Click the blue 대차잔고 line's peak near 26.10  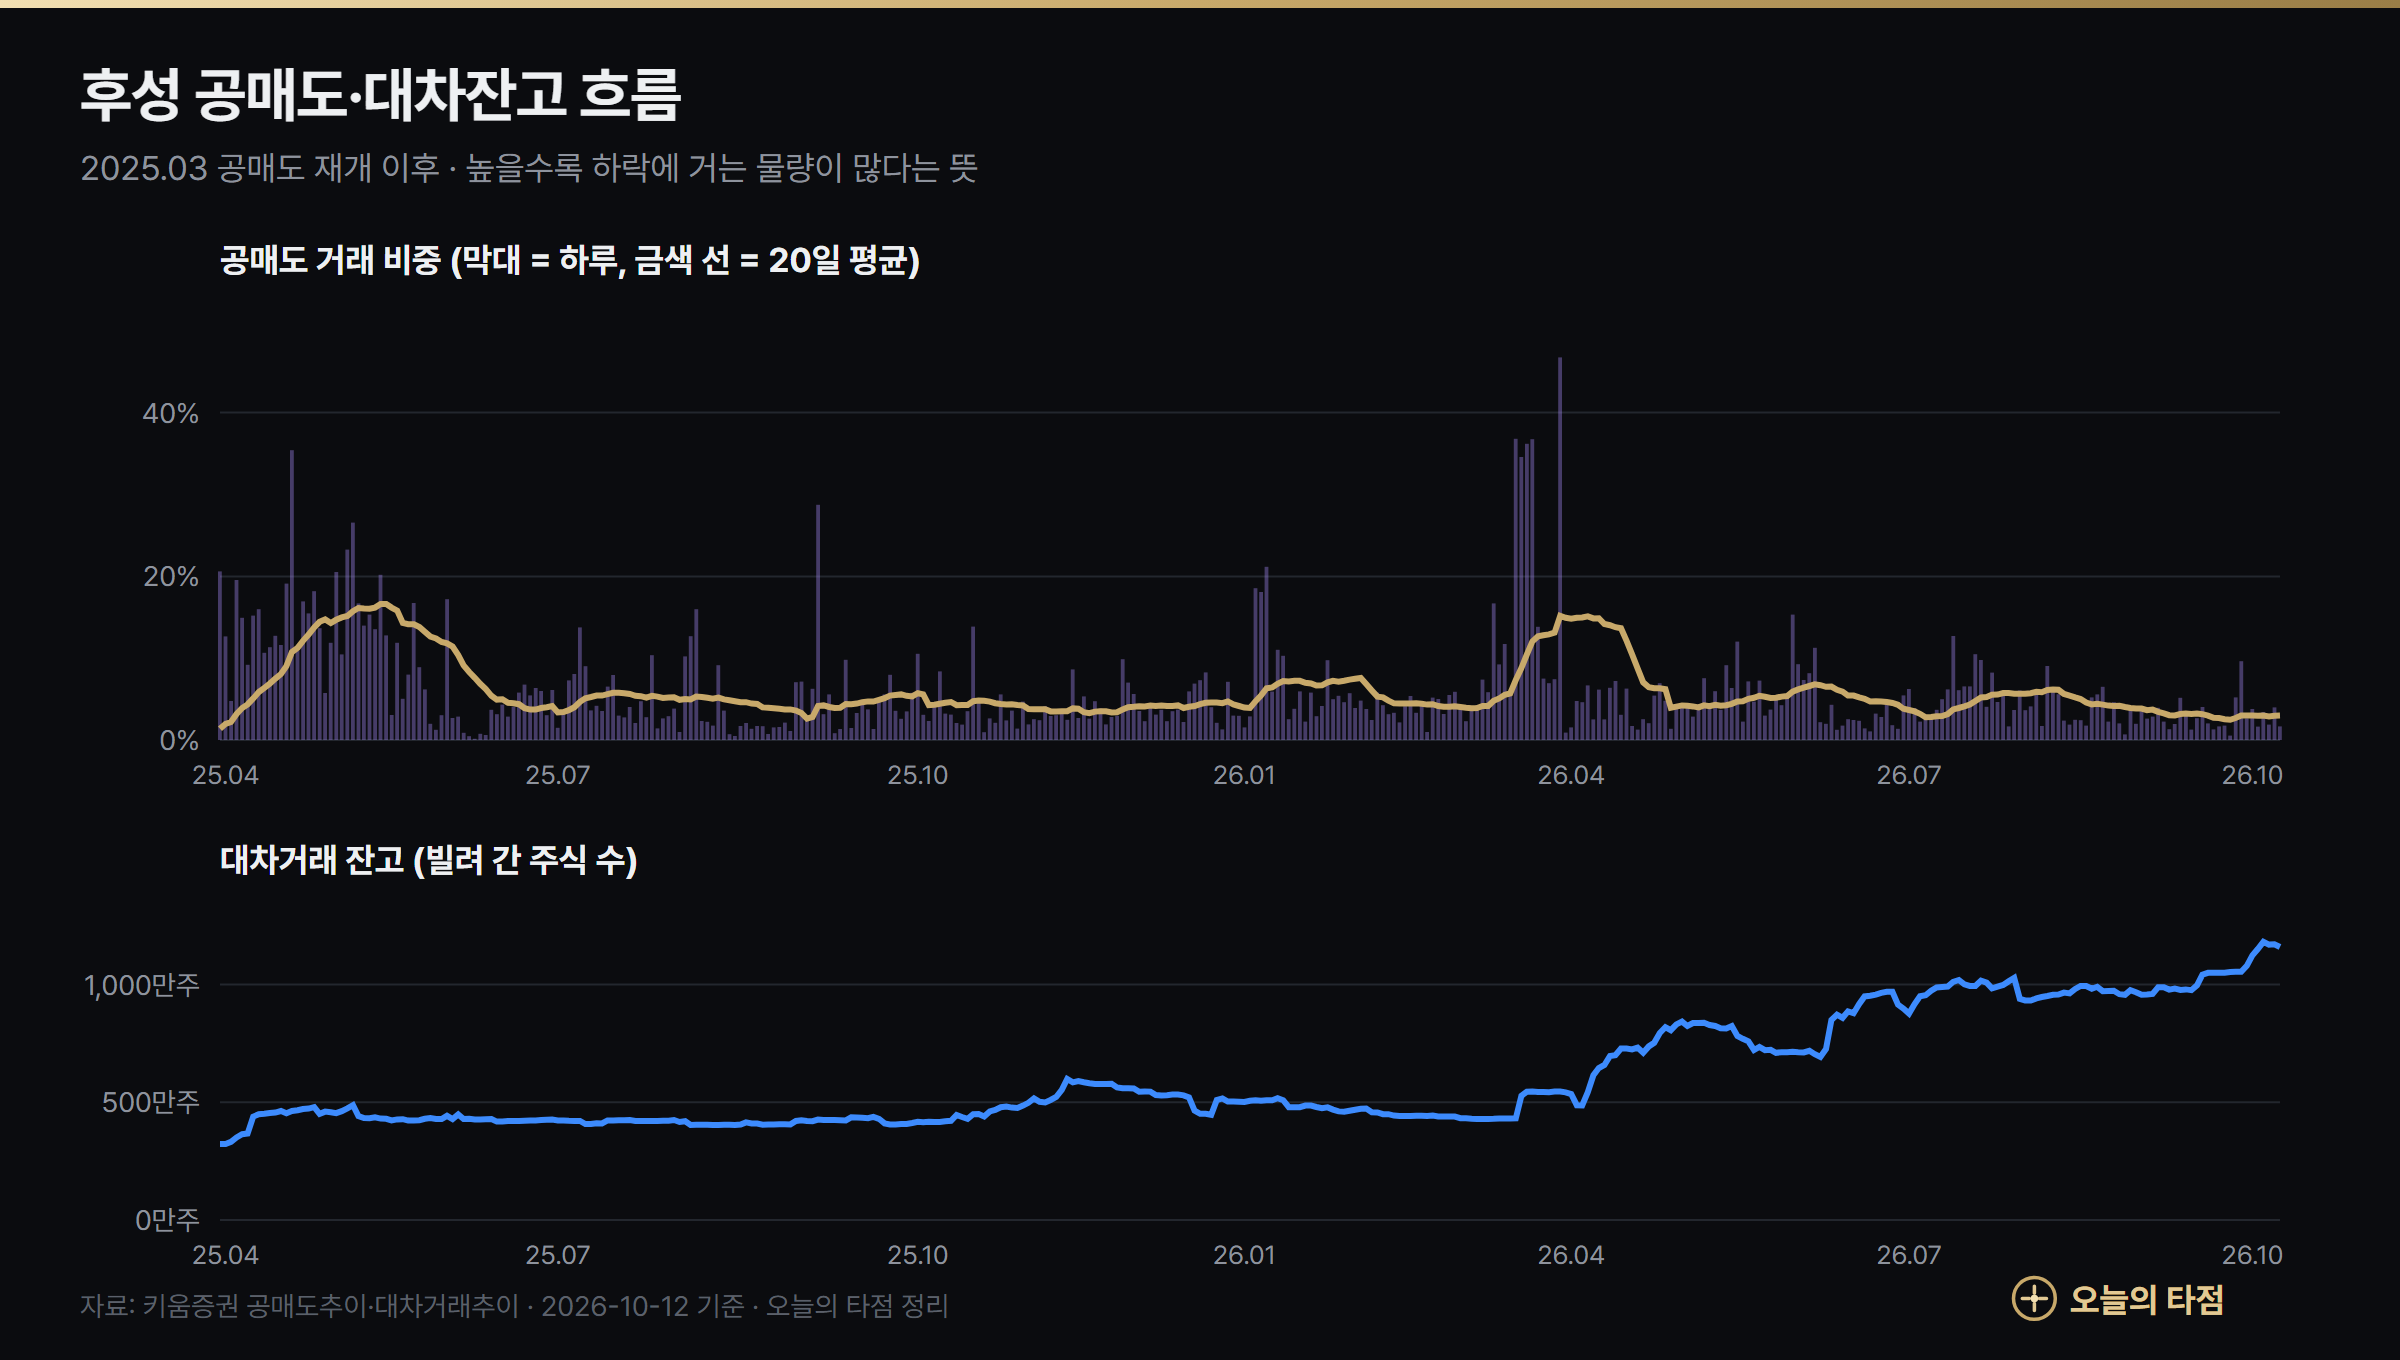(2264, 942)
